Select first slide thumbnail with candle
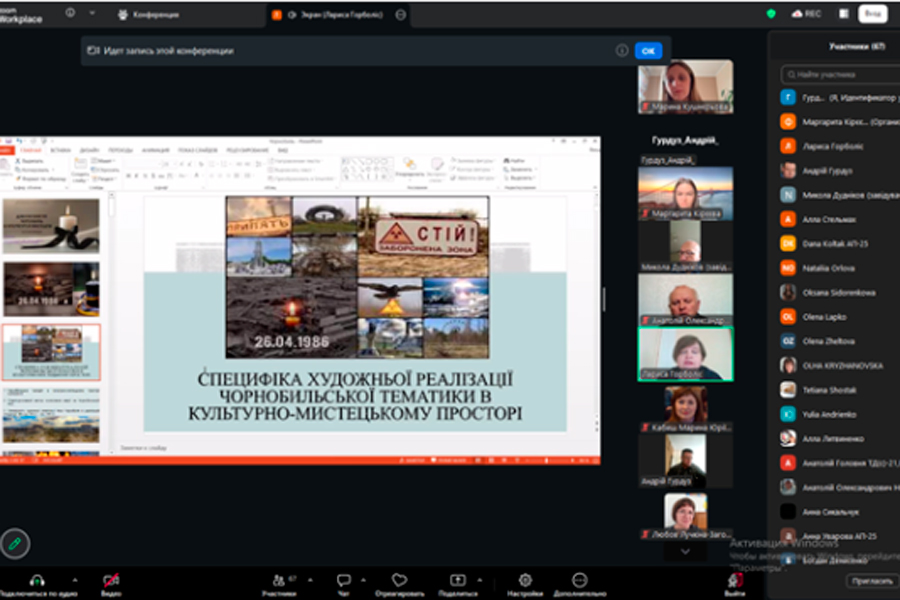The height and width of the screenshot is (600, 900). coord(51,226)
